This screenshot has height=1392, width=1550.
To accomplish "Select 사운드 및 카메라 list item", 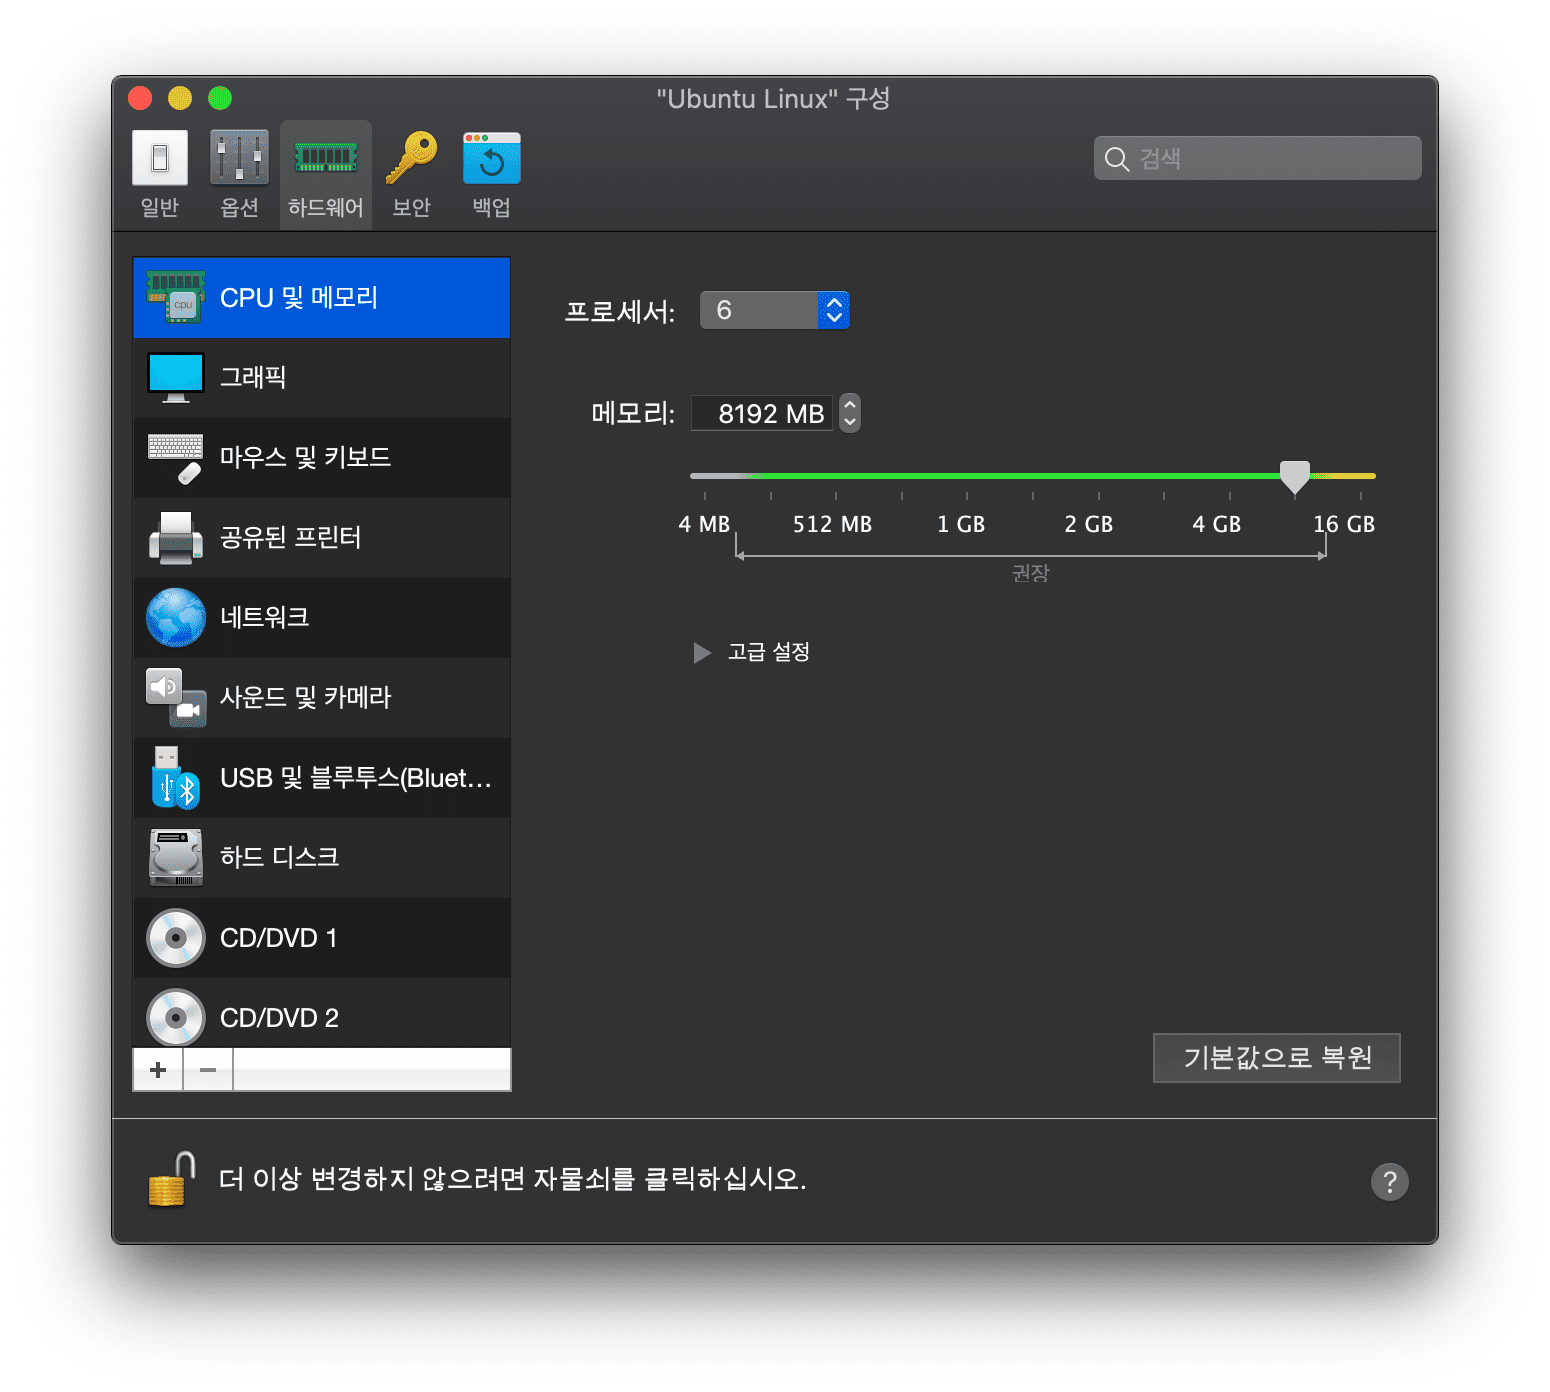I will [x=322, y=698].
